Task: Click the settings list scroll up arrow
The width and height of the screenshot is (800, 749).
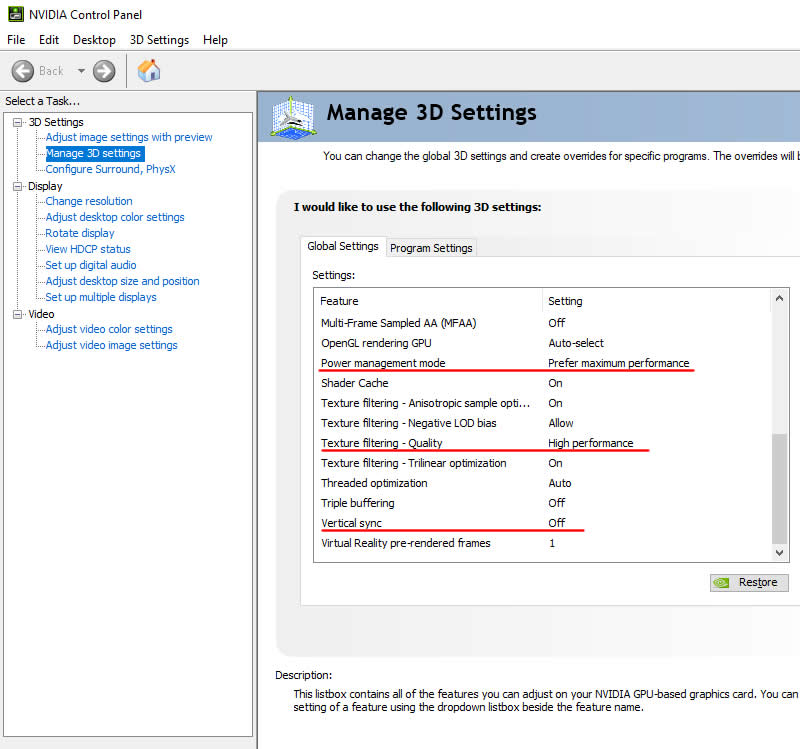Action: pyautogui.click(x=779, y=298)
